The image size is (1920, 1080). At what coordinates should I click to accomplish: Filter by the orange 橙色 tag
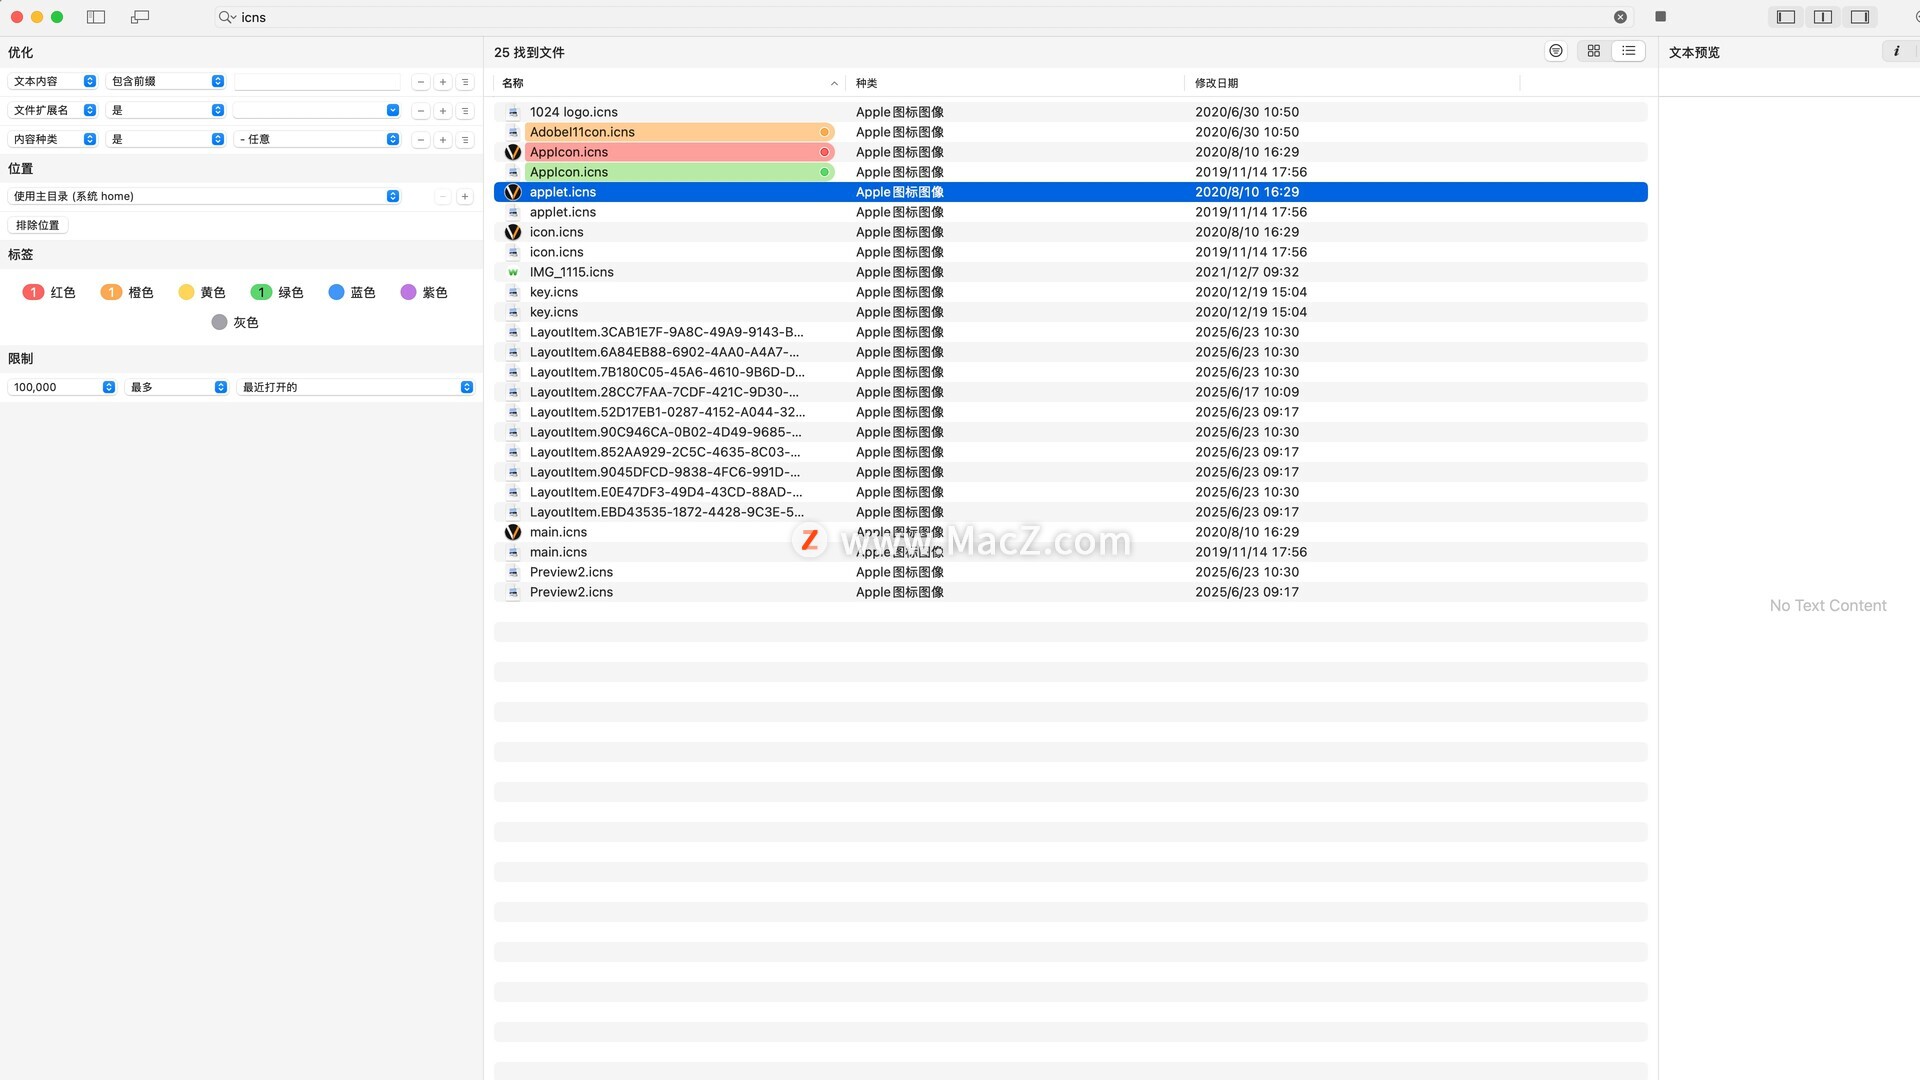pyautogui.click(x=127, y=292)
